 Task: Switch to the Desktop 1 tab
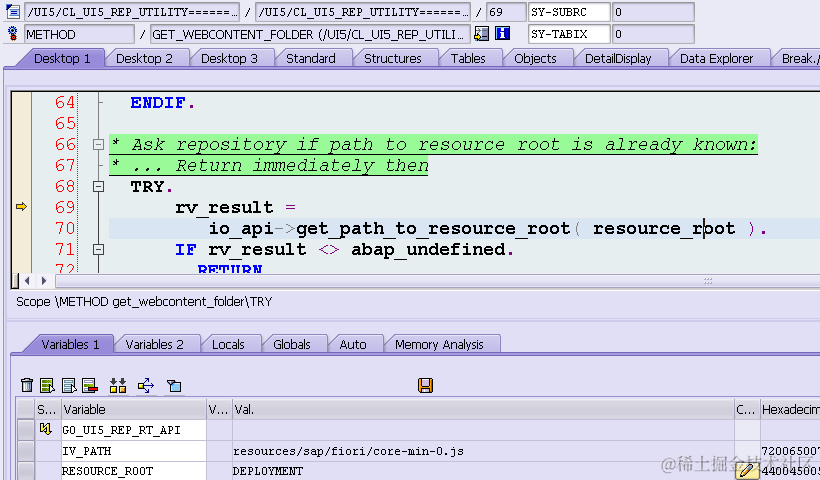click(x=62, y=58)
